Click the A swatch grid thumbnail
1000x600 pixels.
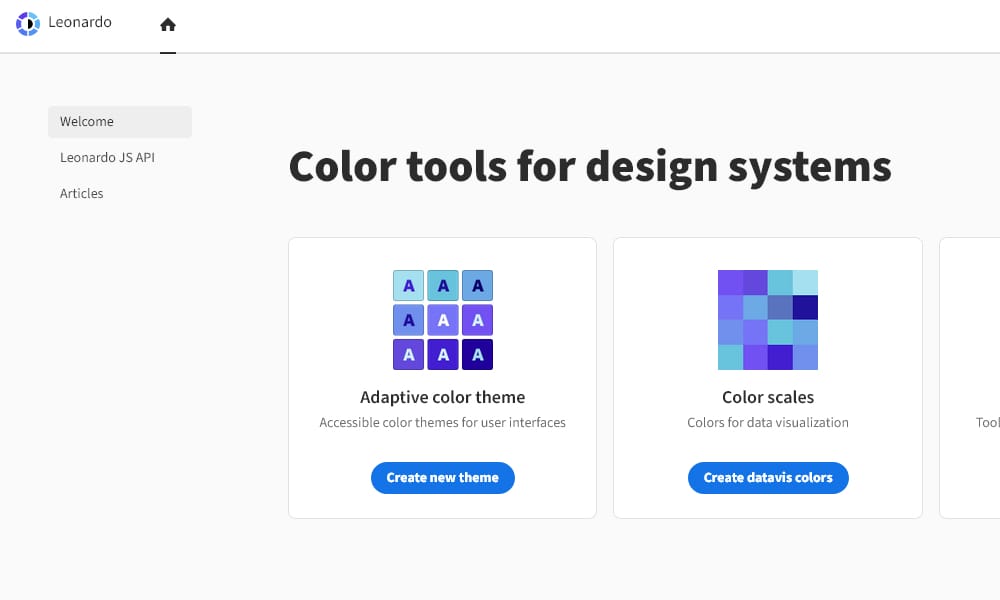[442, 319]
